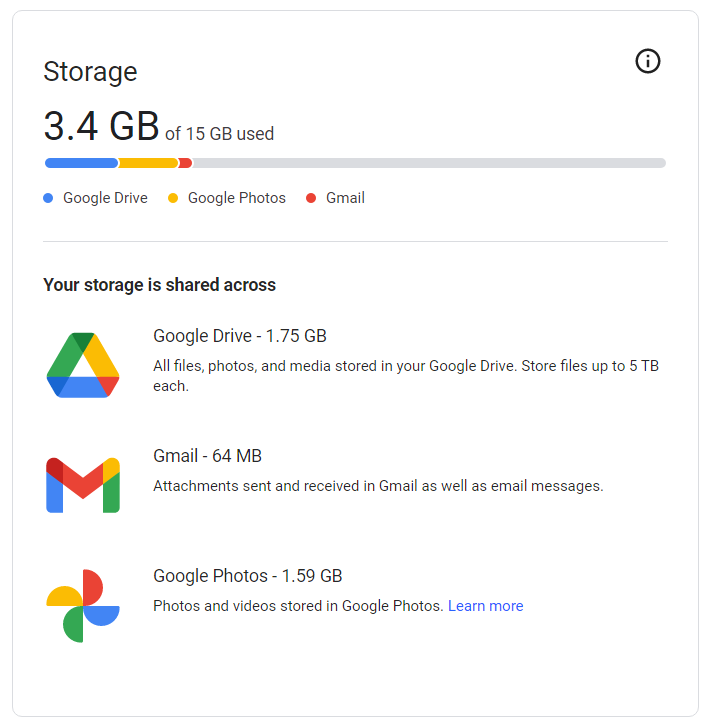Click the Gmail envelope logo

pos(83,485)
